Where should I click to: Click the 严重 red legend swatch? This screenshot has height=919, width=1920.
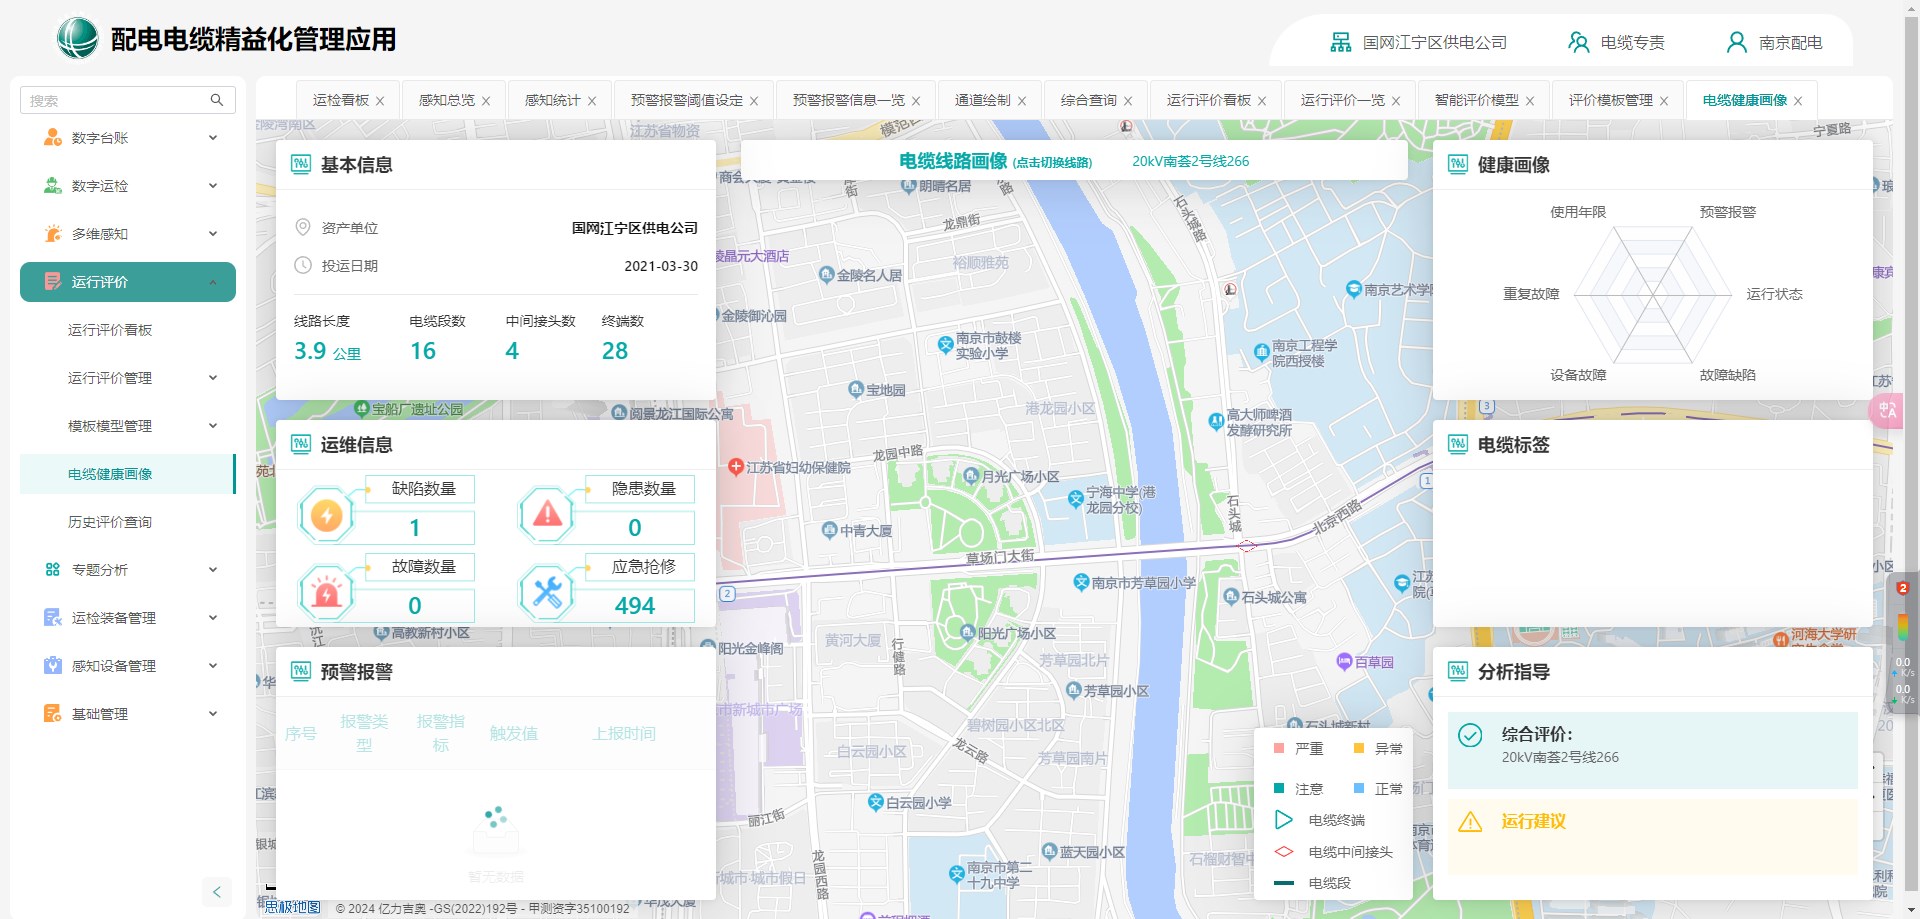pos(1279,748)
